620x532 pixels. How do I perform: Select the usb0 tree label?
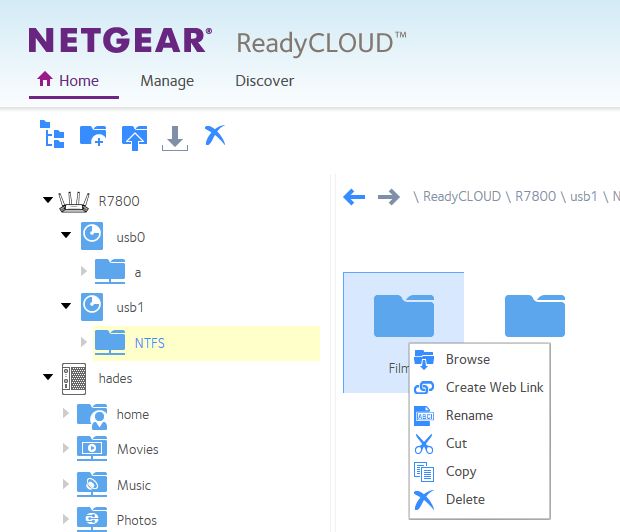tap(131, 237)
